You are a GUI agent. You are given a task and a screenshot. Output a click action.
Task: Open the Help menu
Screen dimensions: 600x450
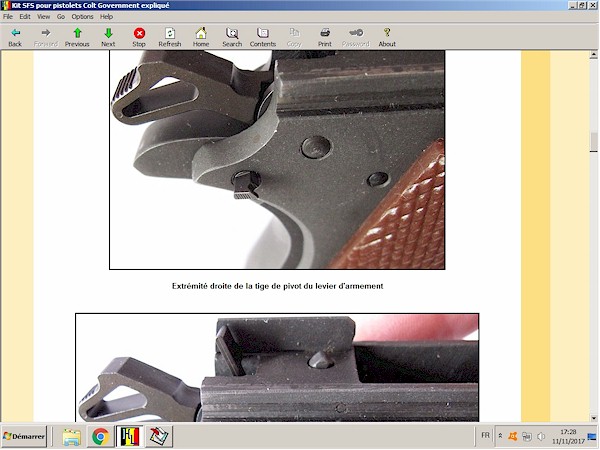106,16
